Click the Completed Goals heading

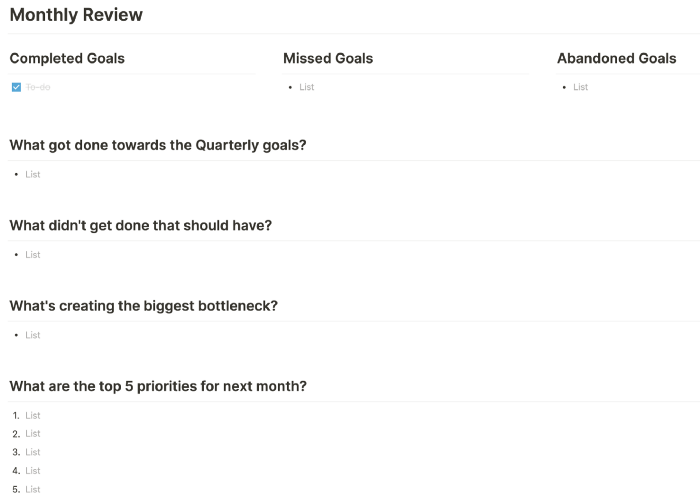(x=67, y=58)
